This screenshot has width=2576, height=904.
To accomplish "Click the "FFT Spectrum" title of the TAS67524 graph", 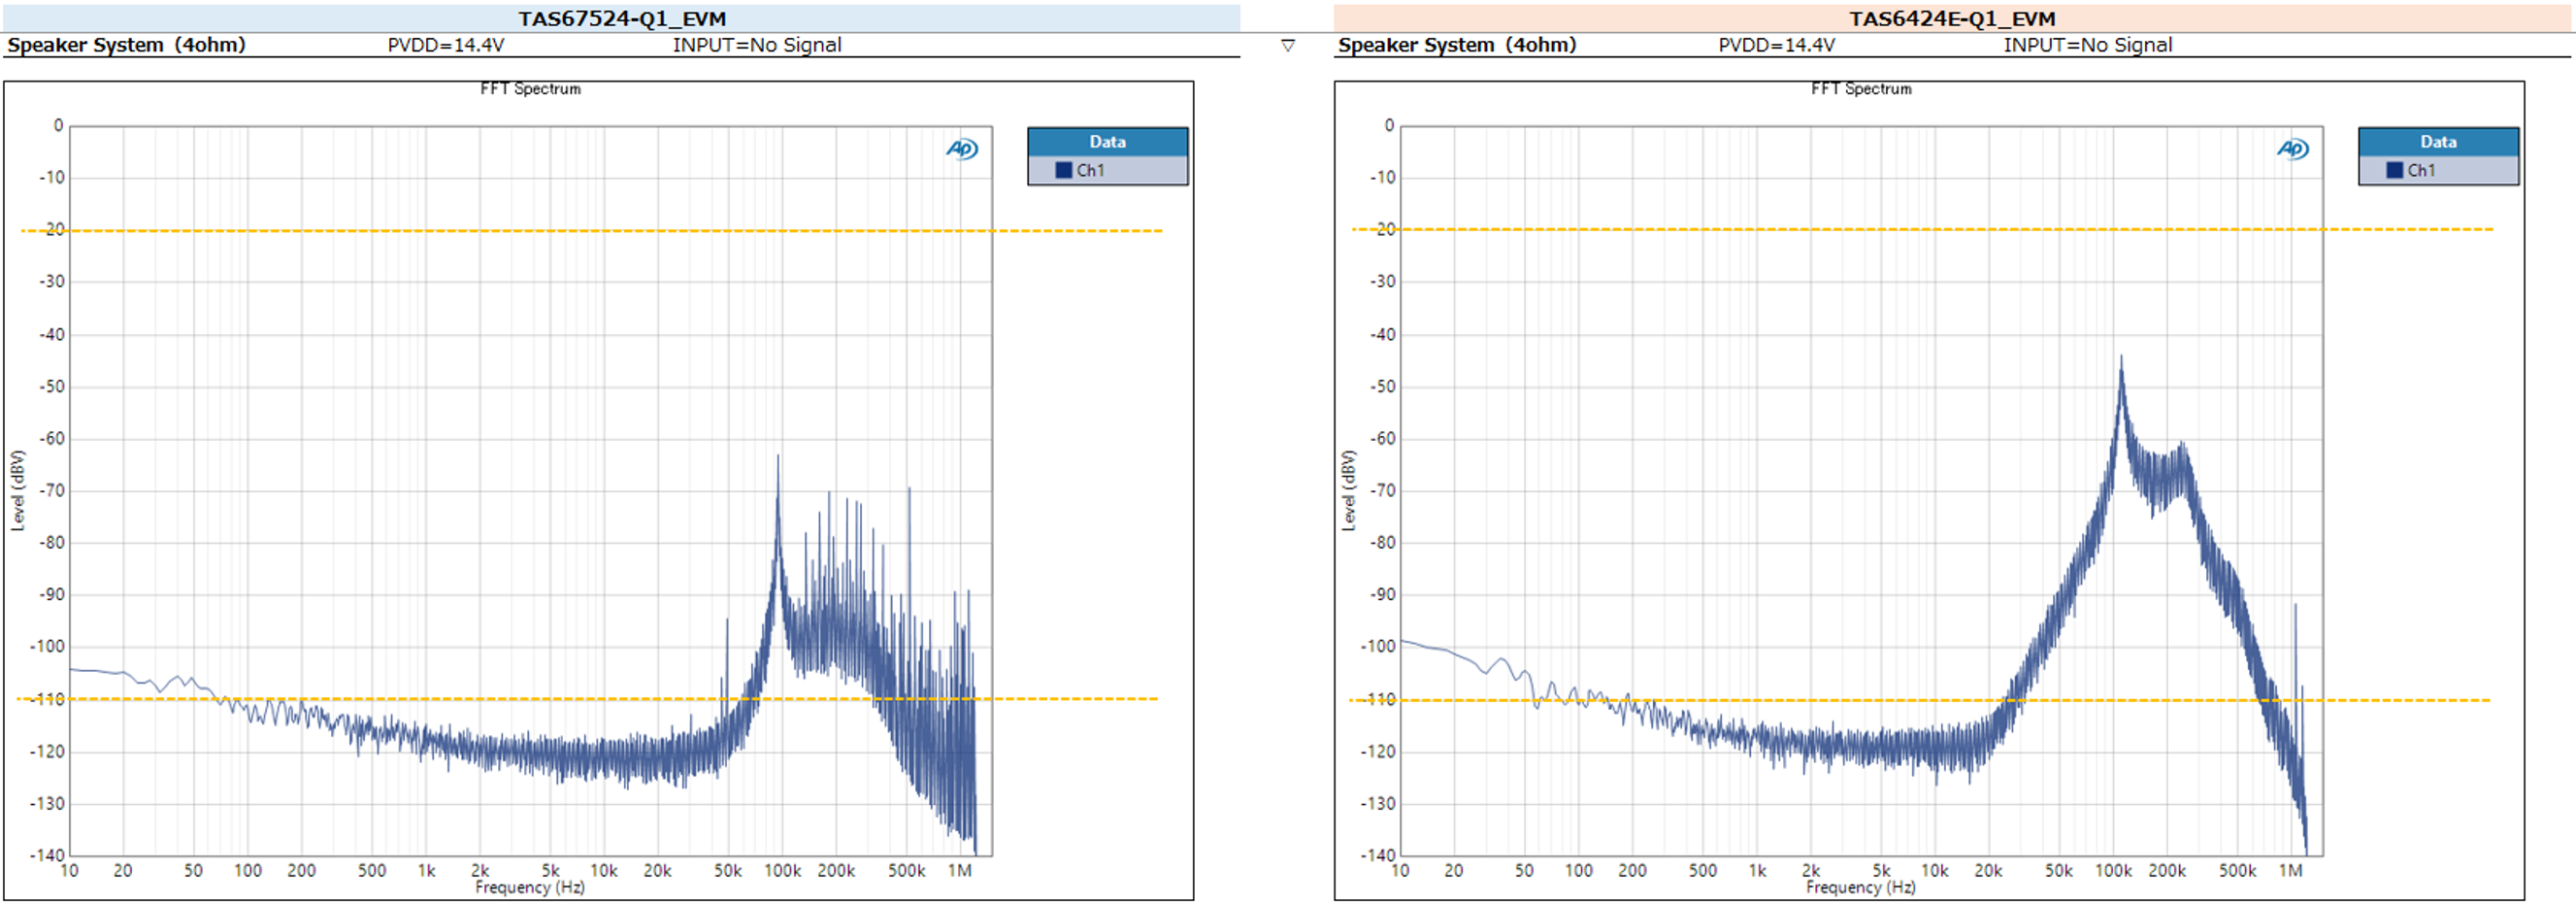I will (530, 89).
